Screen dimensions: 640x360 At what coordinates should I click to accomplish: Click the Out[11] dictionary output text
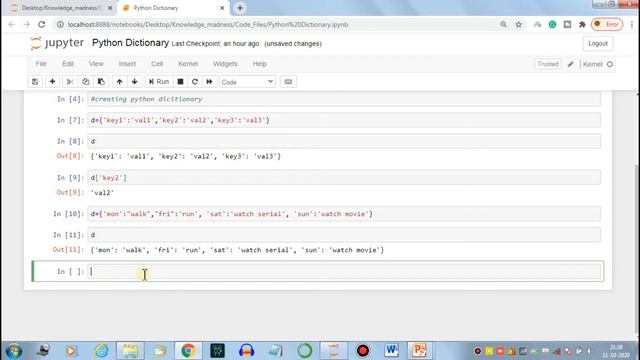(237, 250)
